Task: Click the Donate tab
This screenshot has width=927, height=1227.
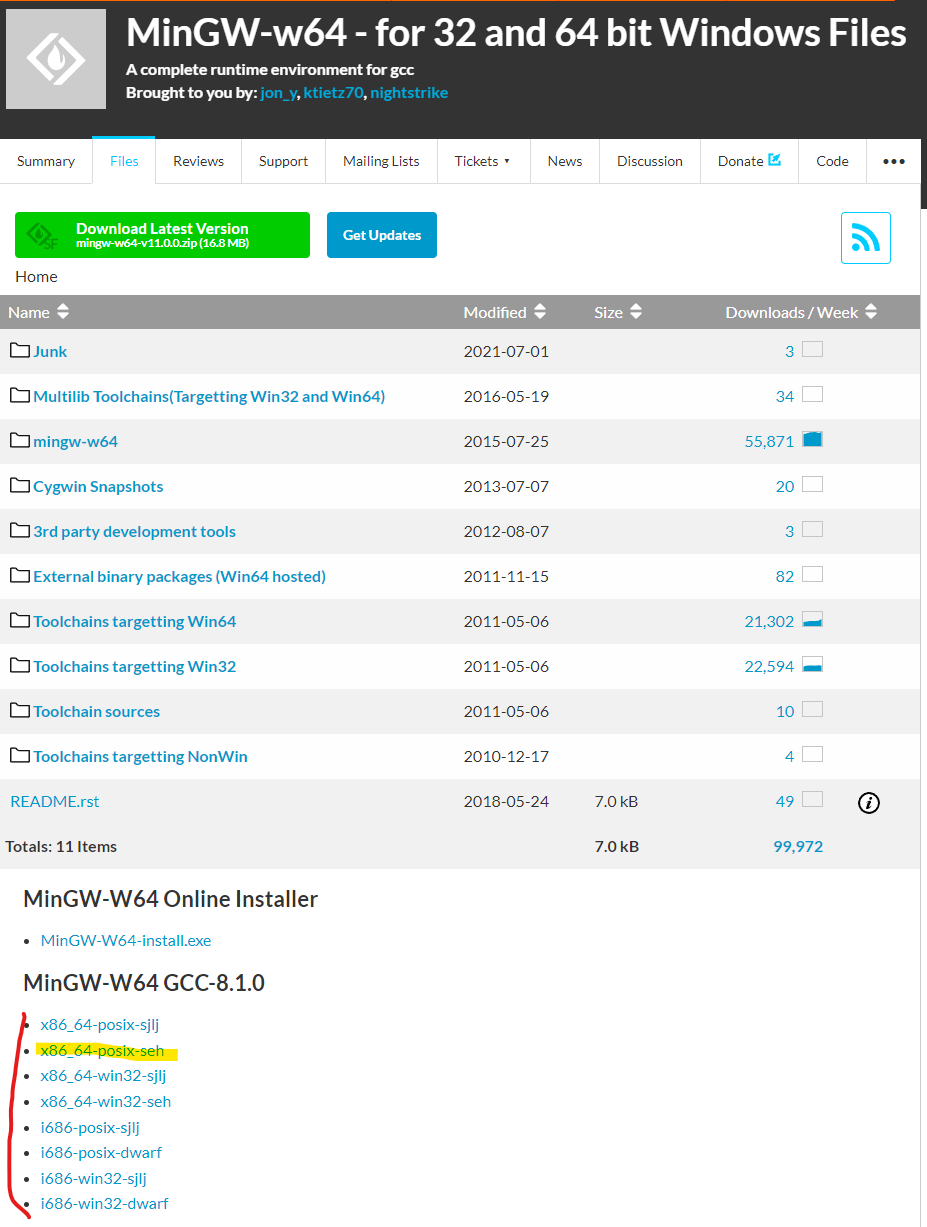Action: coord(749,161)
